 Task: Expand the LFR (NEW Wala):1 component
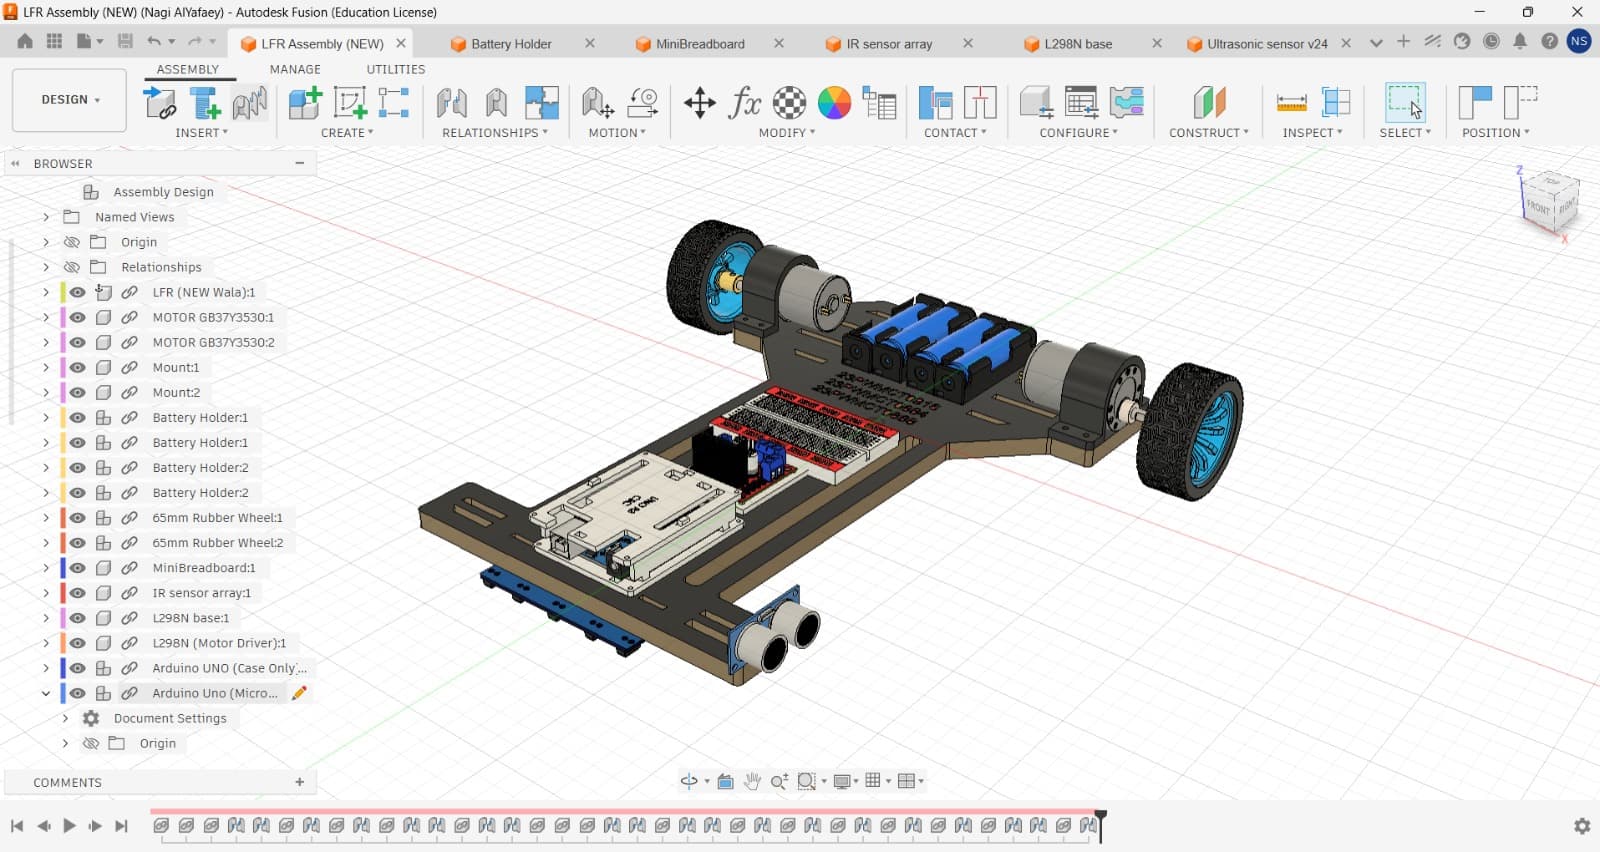pyautogui.click(x=46, y=292)
